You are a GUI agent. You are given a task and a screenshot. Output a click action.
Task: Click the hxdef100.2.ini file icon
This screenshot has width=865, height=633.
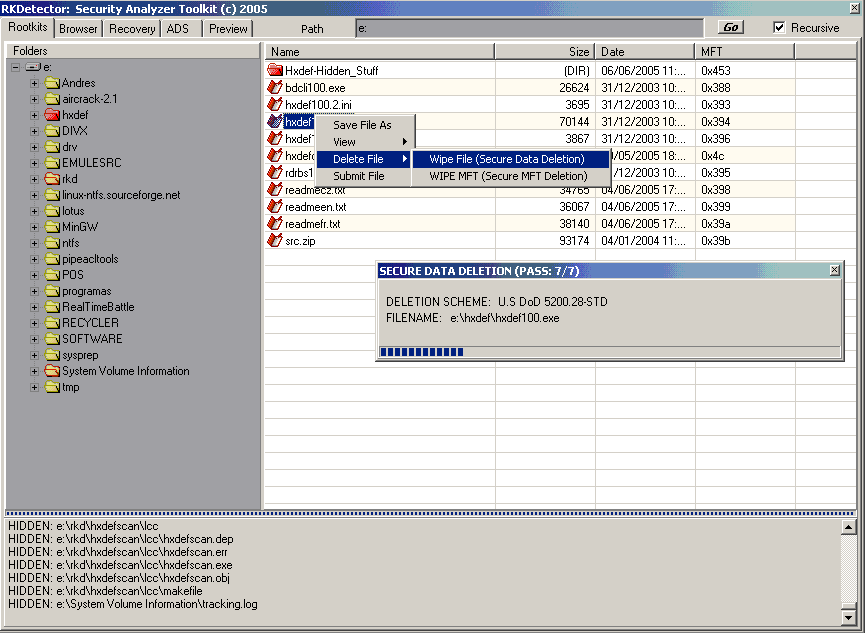pyautogui.click(x=275, y=105)
